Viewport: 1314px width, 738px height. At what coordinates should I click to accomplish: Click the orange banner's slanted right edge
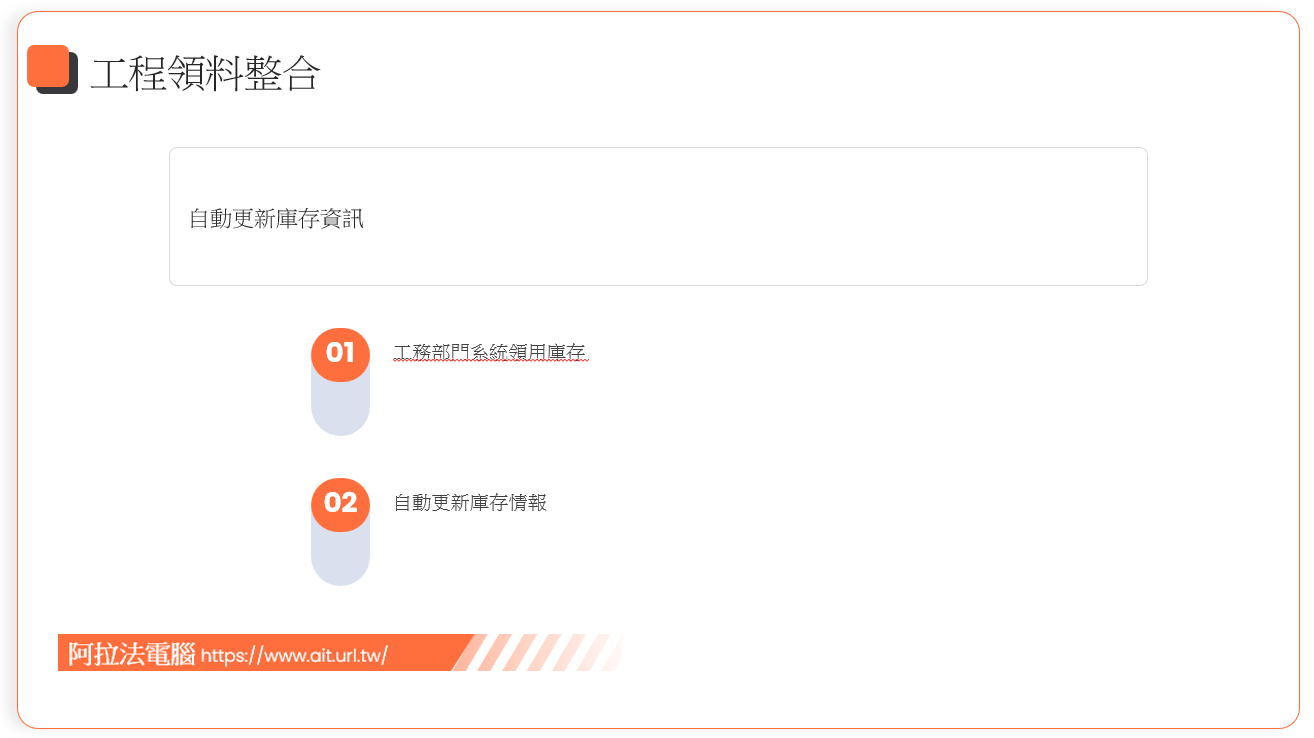463,652
